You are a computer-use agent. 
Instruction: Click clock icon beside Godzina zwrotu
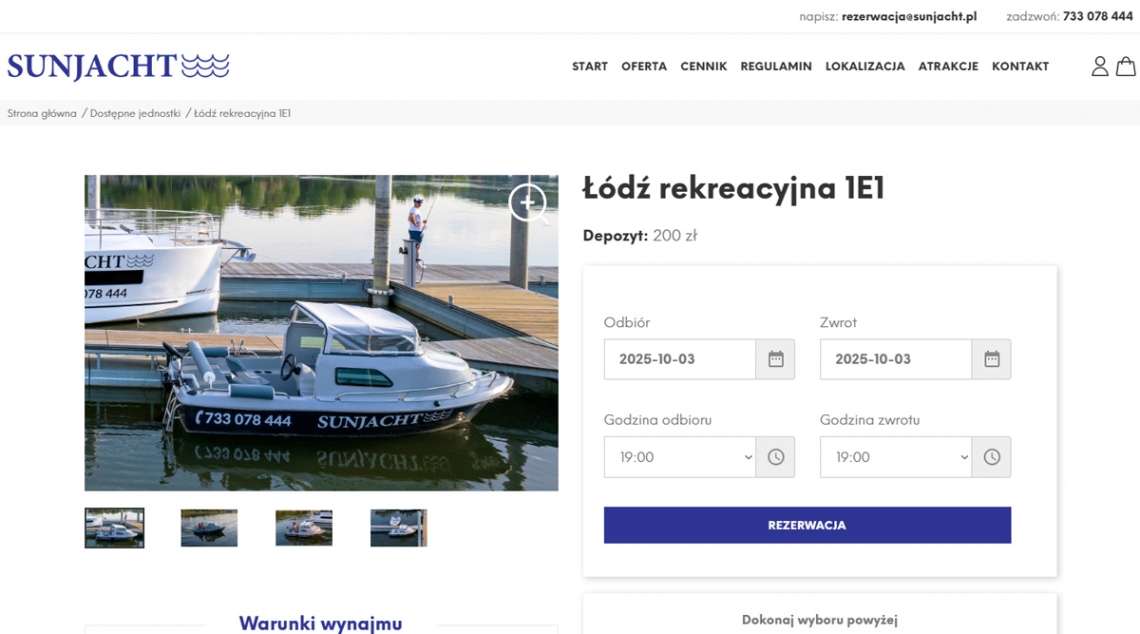click(991, 457)
